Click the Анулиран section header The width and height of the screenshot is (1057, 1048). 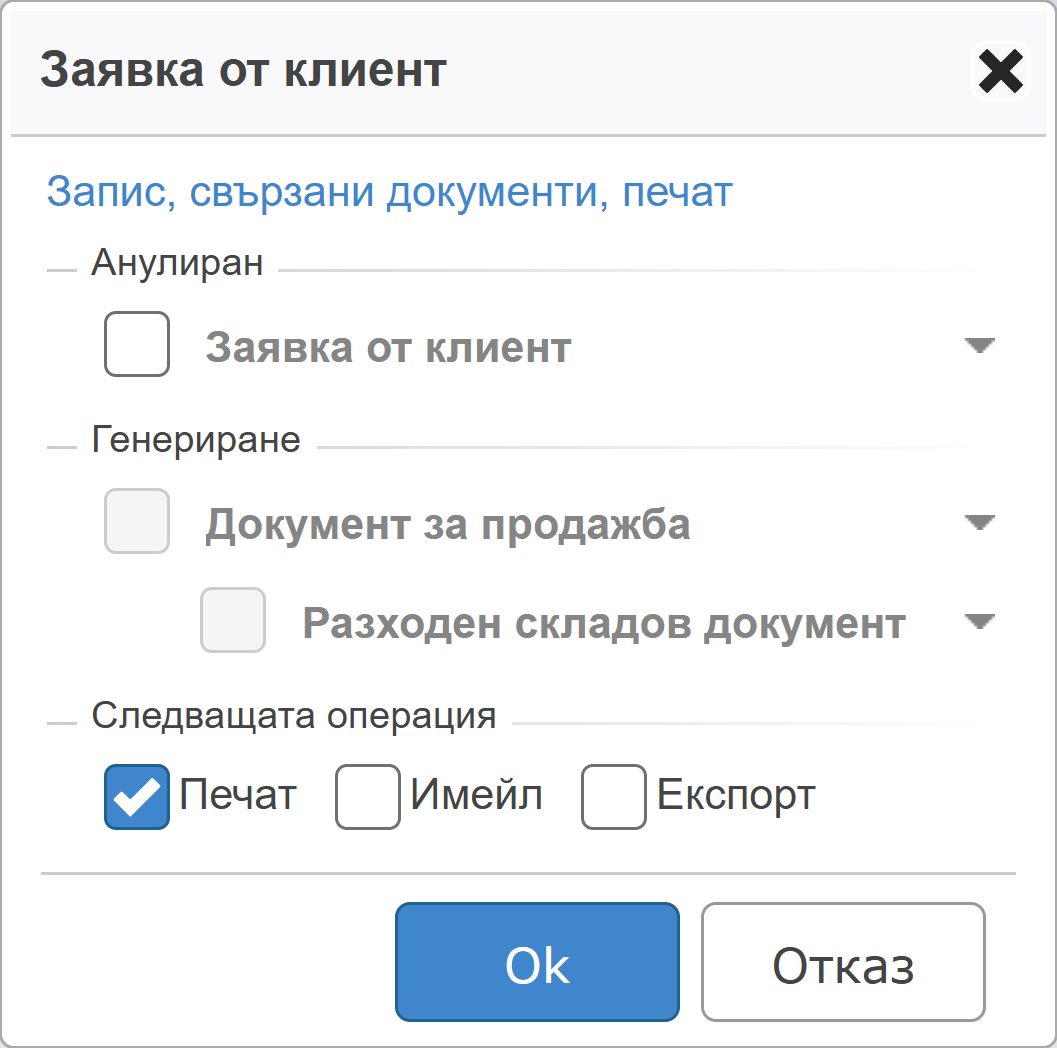[177, 264]
